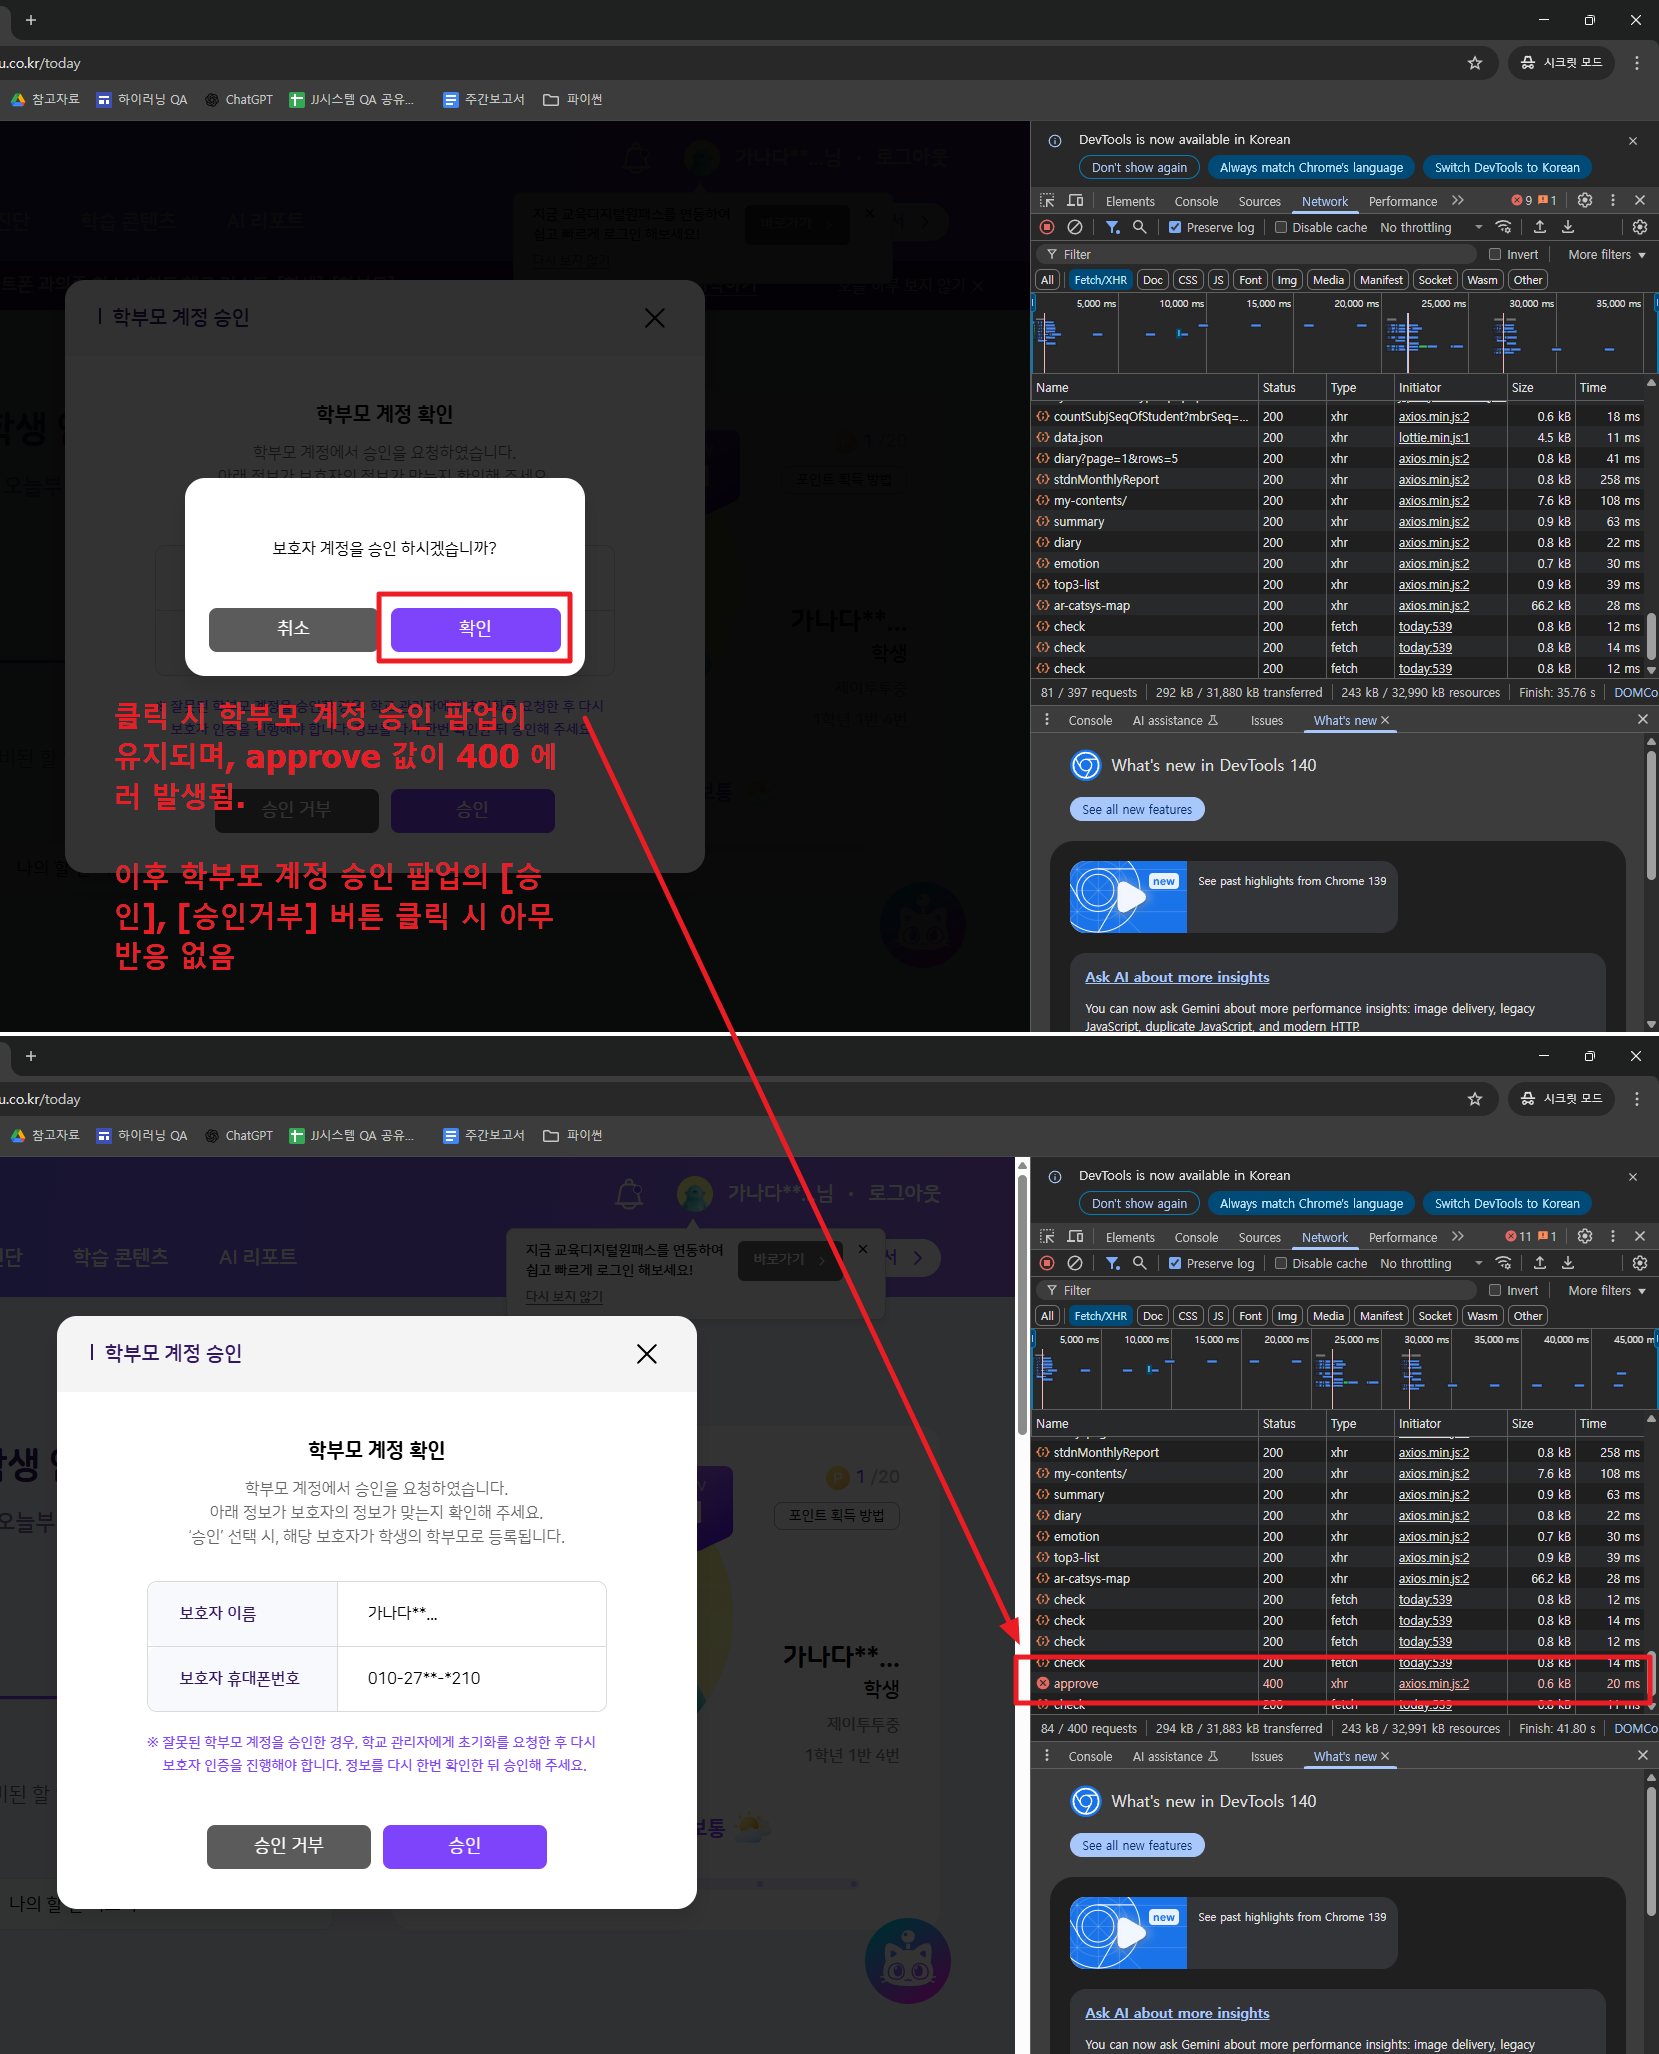Click the inspect element picker icon in lower DevTools

[1047, 1237]
